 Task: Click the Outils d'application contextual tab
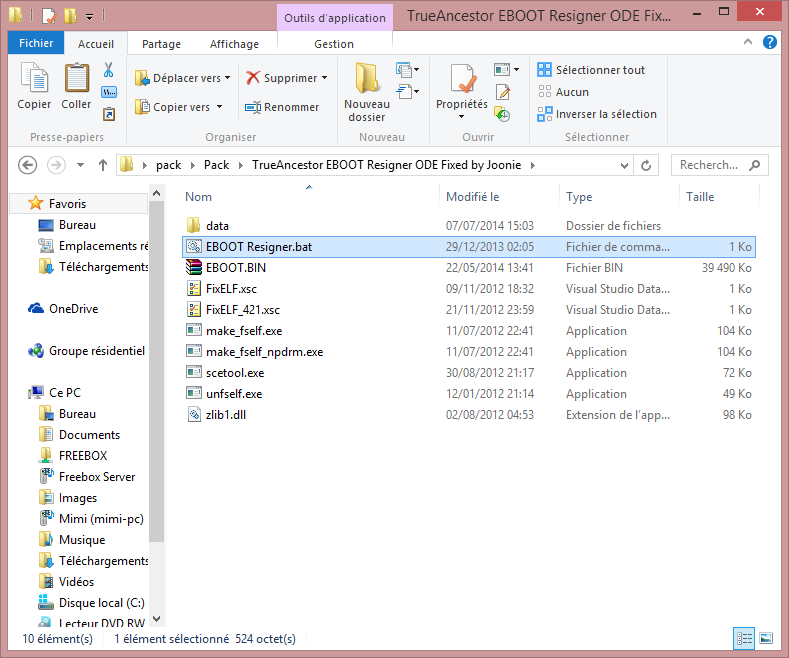335,18
